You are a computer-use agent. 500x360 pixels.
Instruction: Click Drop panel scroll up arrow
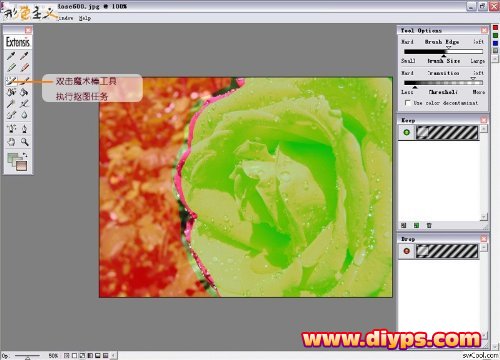[484, 247]
